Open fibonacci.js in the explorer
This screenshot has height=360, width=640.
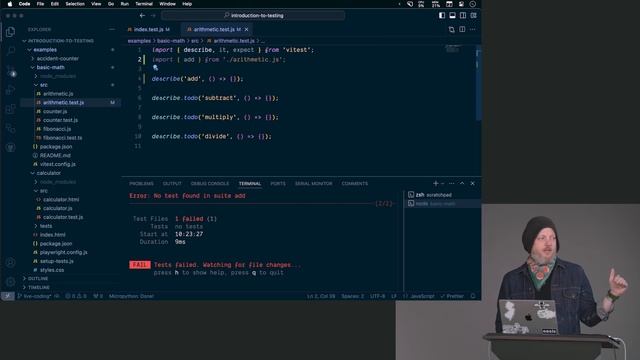(x=57, y=129)
